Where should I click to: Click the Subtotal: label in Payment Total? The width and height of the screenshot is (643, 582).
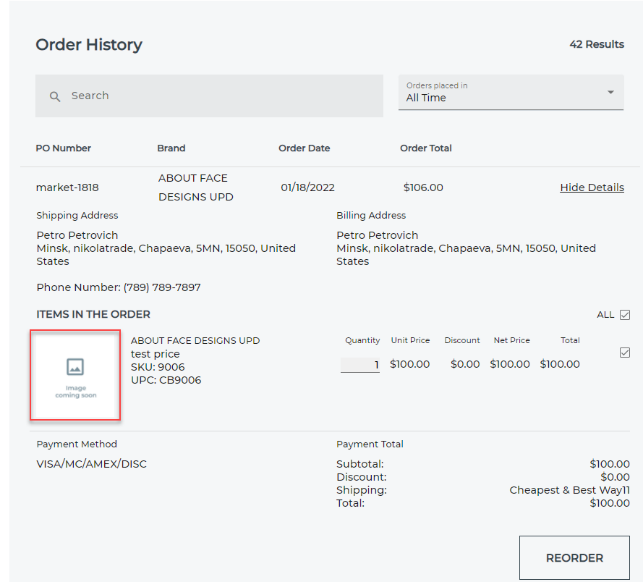360,464
